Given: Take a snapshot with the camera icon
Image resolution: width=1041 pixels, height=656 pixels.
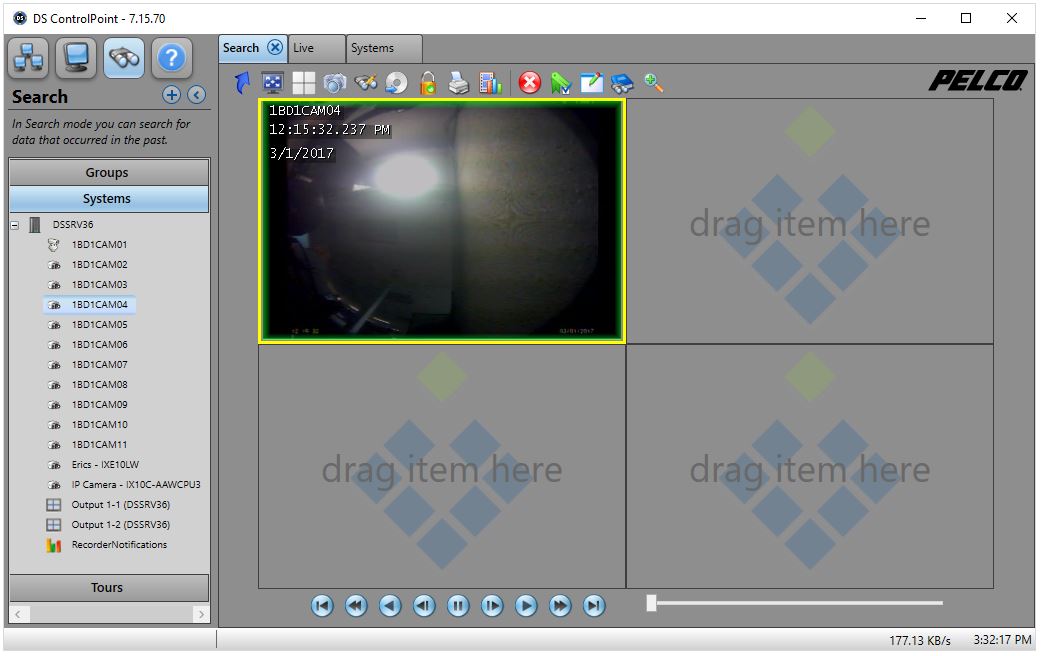Looking at the screenshot, I should [334, 82].
